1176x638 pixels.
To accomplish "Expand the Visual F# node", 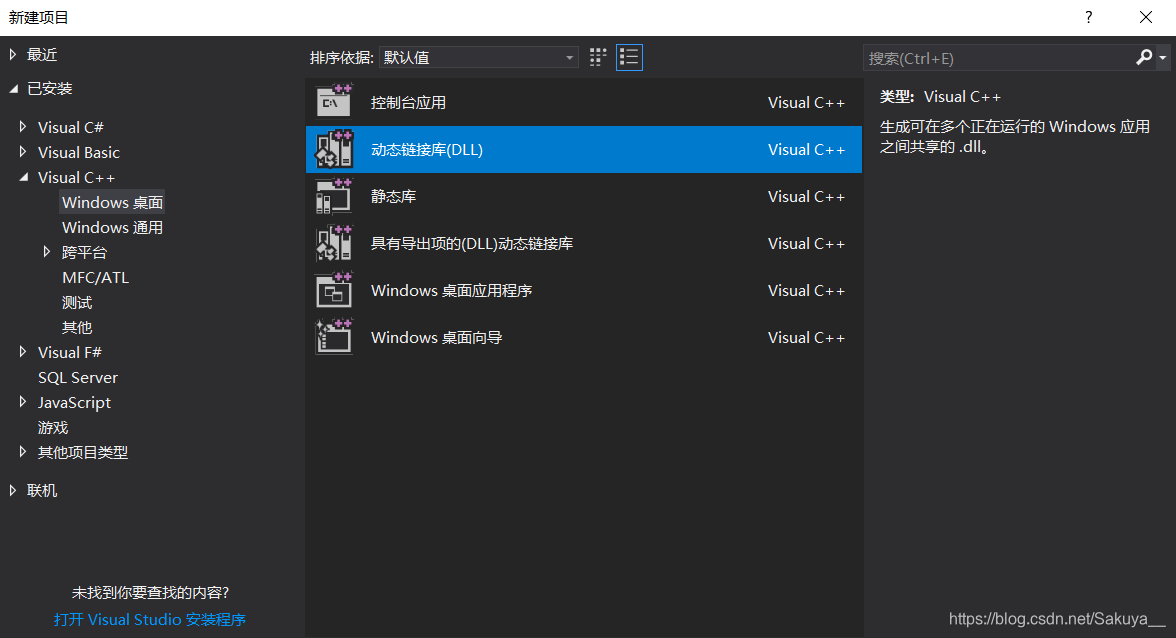I will coord(22,352).
